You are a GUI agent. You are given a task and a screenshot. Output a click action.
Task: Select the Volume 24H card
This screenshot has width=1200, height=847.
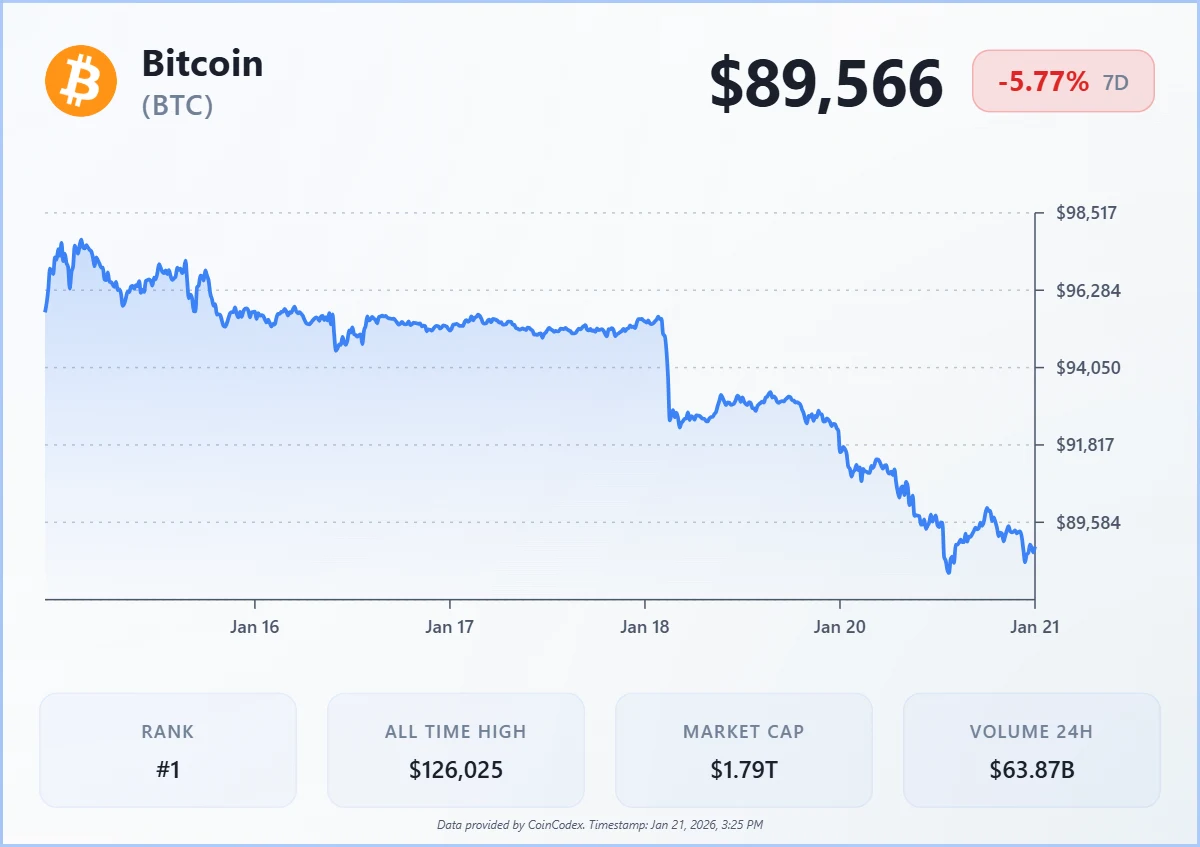tap(1031, 750)
